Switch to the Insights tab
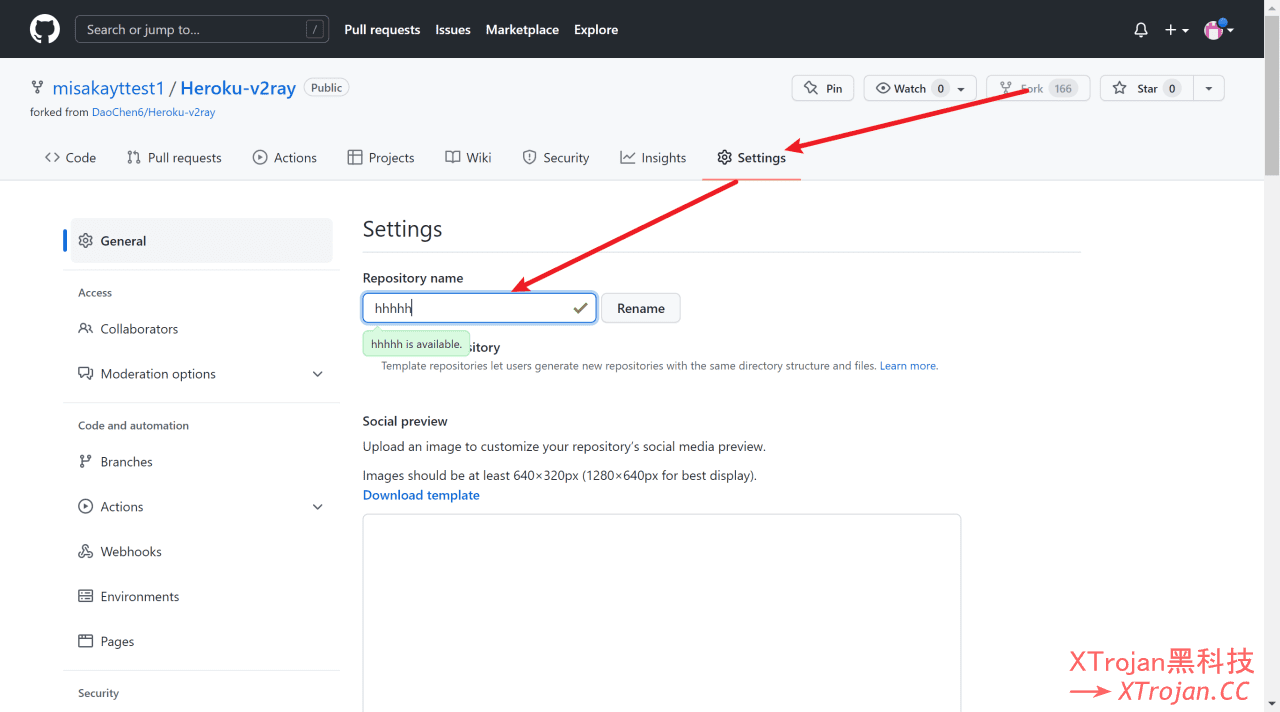1280x712 pixels. click(x=653, y=157)
